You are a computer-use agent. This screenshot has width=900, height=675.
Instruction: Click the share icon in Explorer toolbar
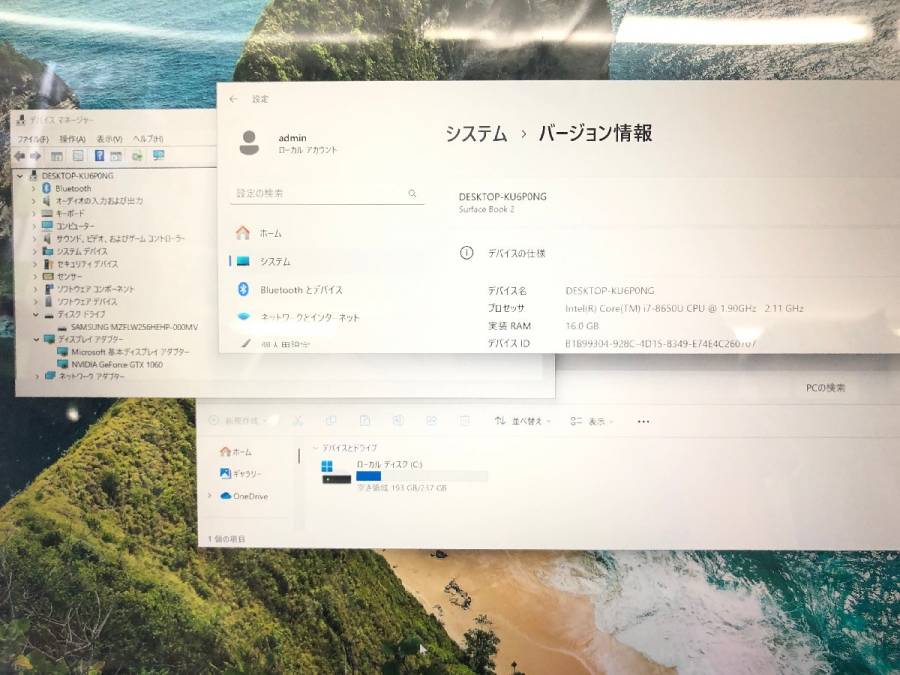(x=432, y=421)
